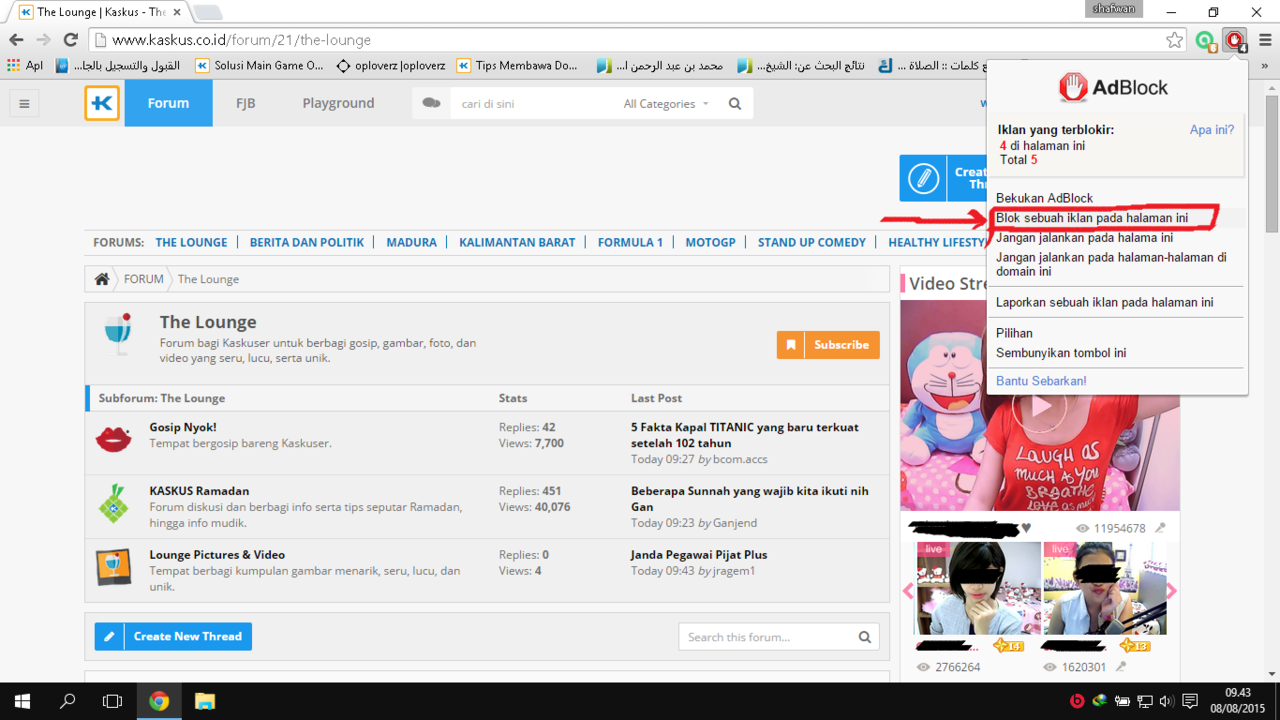Click the forum home icon in breadcrumb
1280x720 pixels.
102,279
